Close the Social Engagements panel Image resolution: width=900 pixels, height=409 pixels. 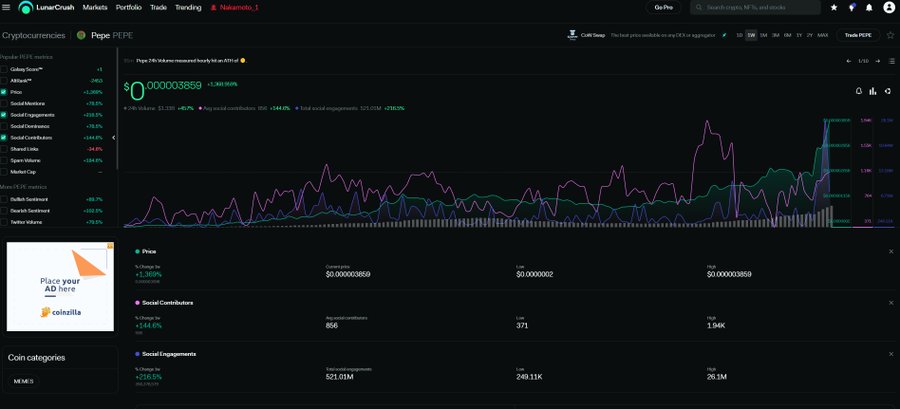pyautogui.click(x=891, y=354)
